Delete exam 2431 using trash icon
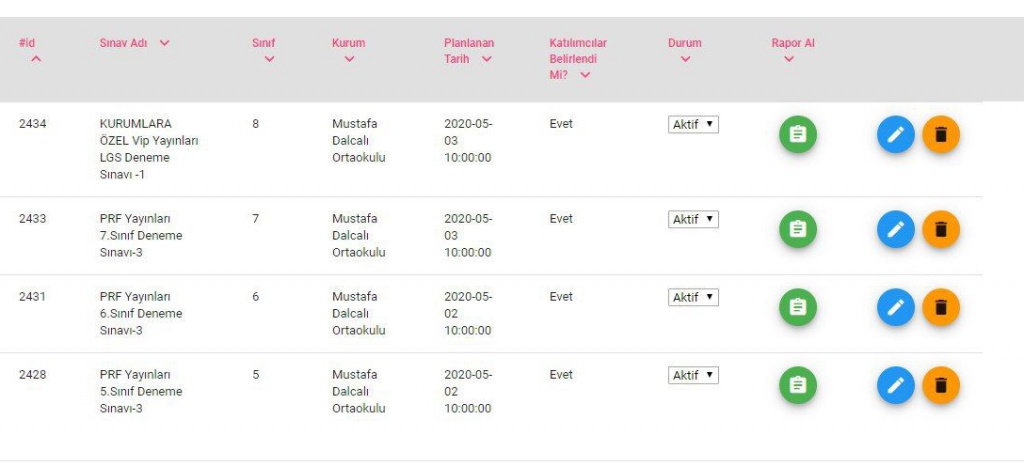 click(941, 307)
